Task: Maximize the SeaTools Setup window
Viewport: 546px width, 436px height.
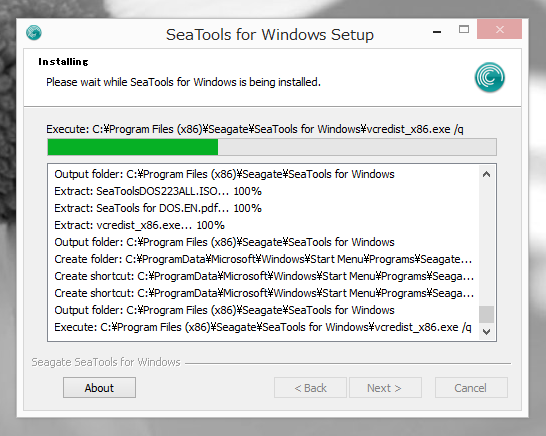Action: tap(464, 30)
